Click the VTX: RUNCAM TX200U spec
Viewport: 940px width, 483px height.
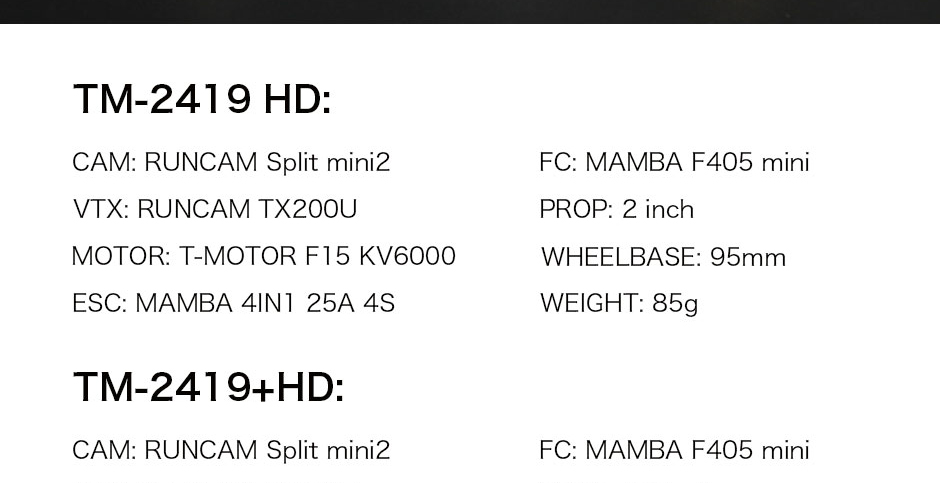coord(215,209)
